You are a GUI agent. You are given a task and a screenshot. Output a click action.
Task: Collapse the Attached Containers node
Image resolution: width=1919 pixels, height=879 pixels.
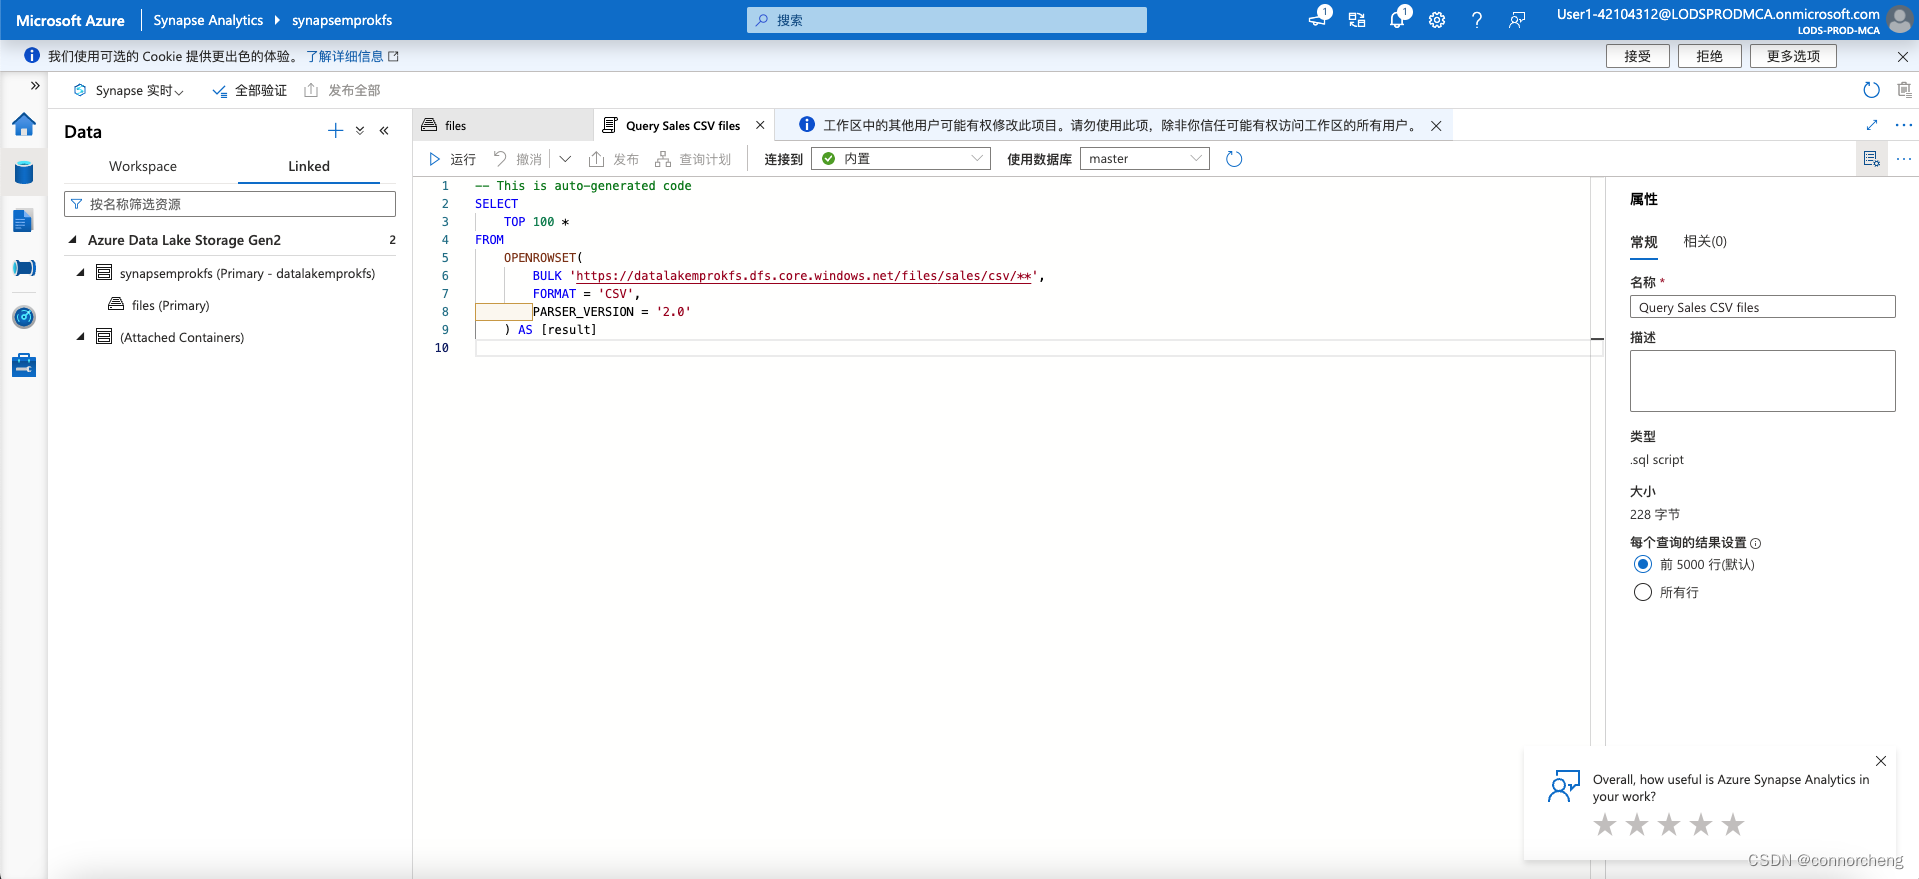(x=81, y=337)
